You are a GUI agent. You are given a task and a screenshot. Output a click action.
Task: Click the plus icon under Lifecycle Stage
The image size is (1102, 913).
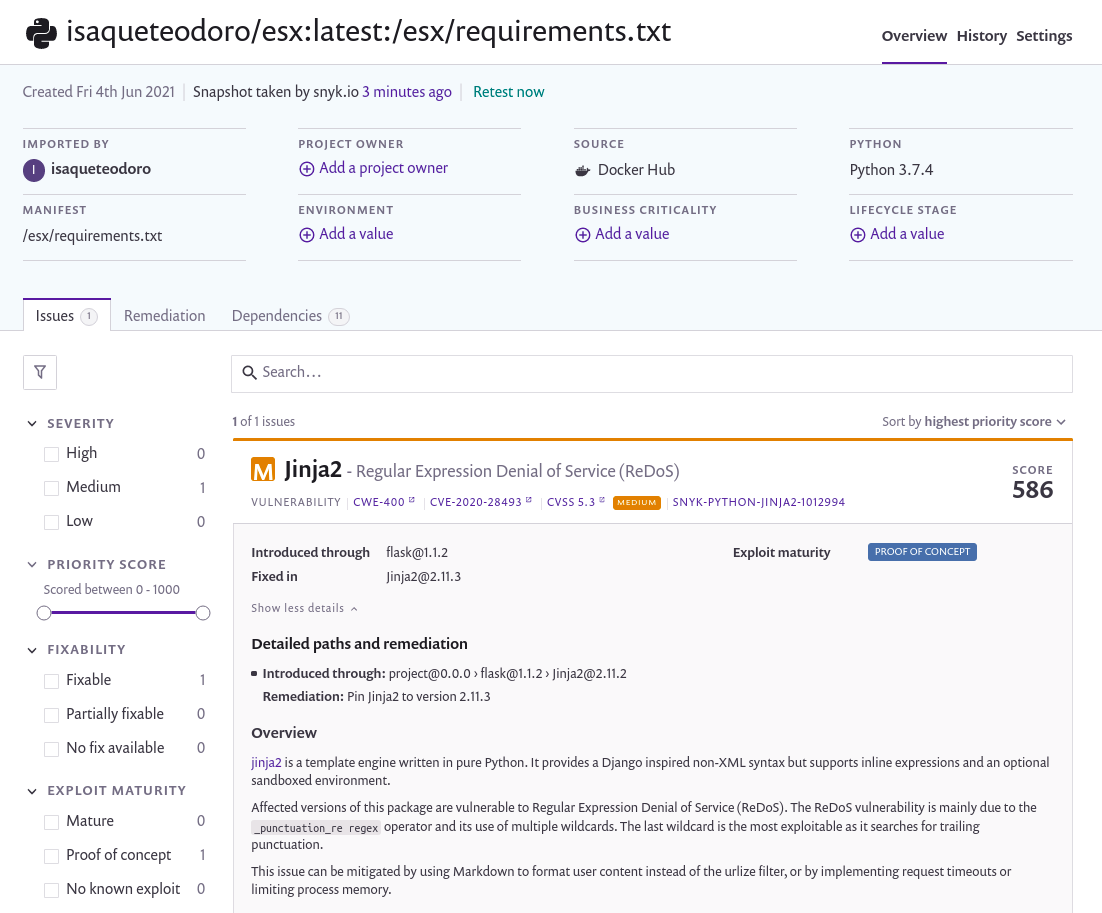(857, 235)
